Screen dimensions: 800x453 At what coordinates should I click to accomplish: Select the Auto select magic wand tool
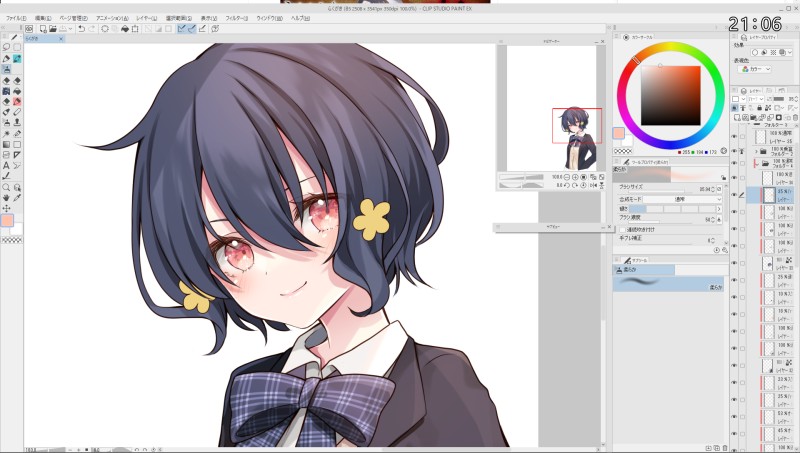pos(6,134)
